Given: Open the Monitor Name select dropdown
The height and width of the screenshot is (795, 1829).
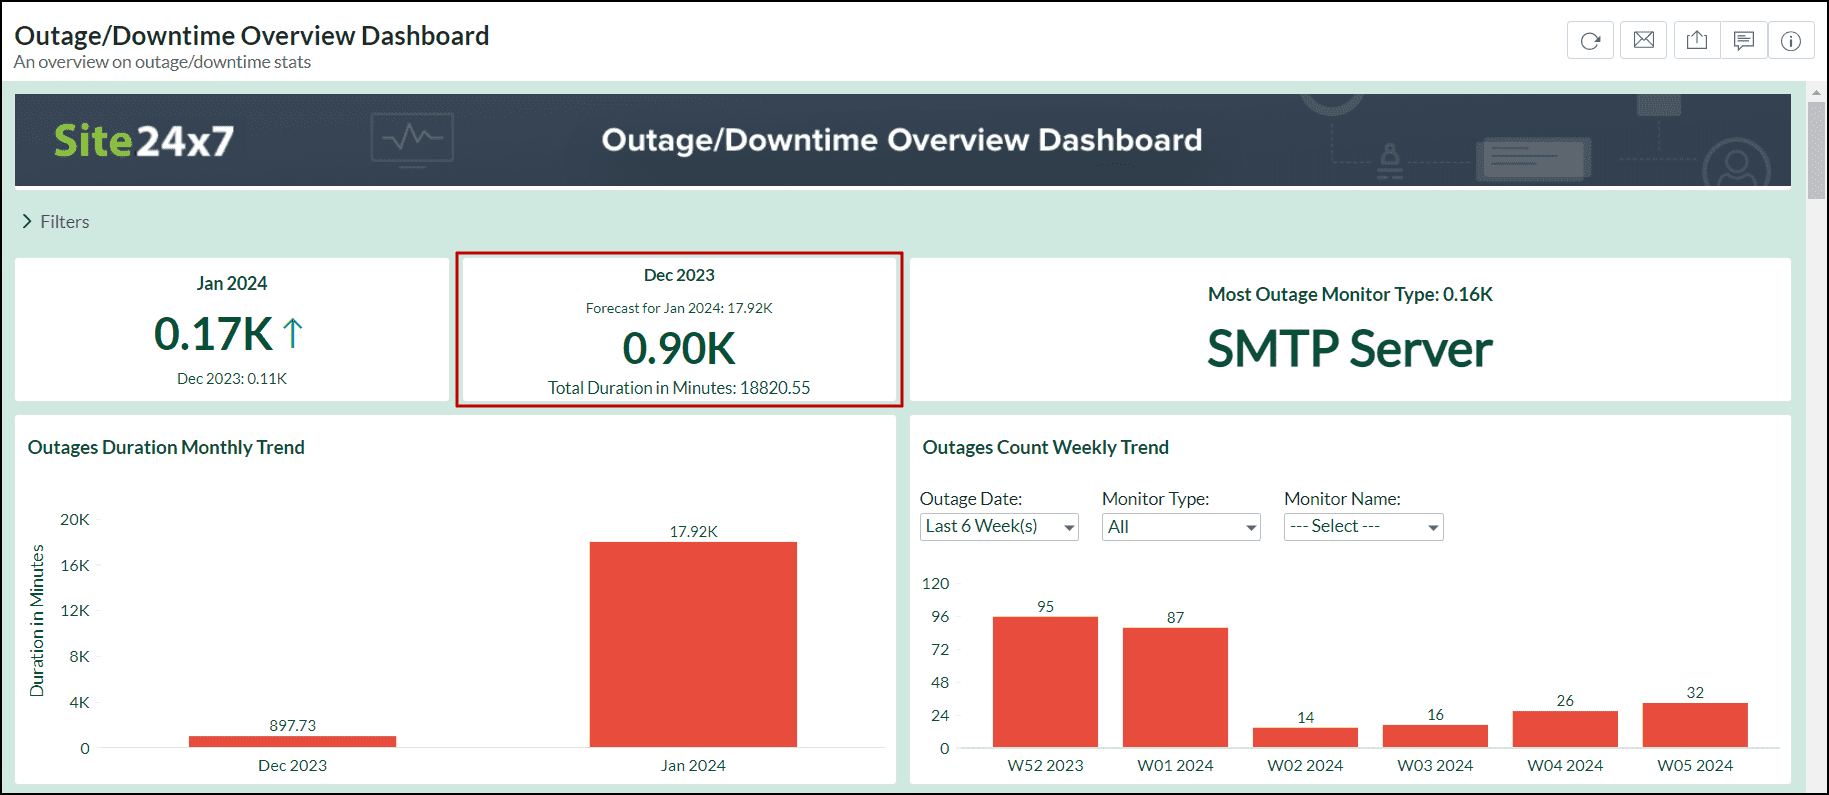Looking at the screenshot, I should 1362,527.
